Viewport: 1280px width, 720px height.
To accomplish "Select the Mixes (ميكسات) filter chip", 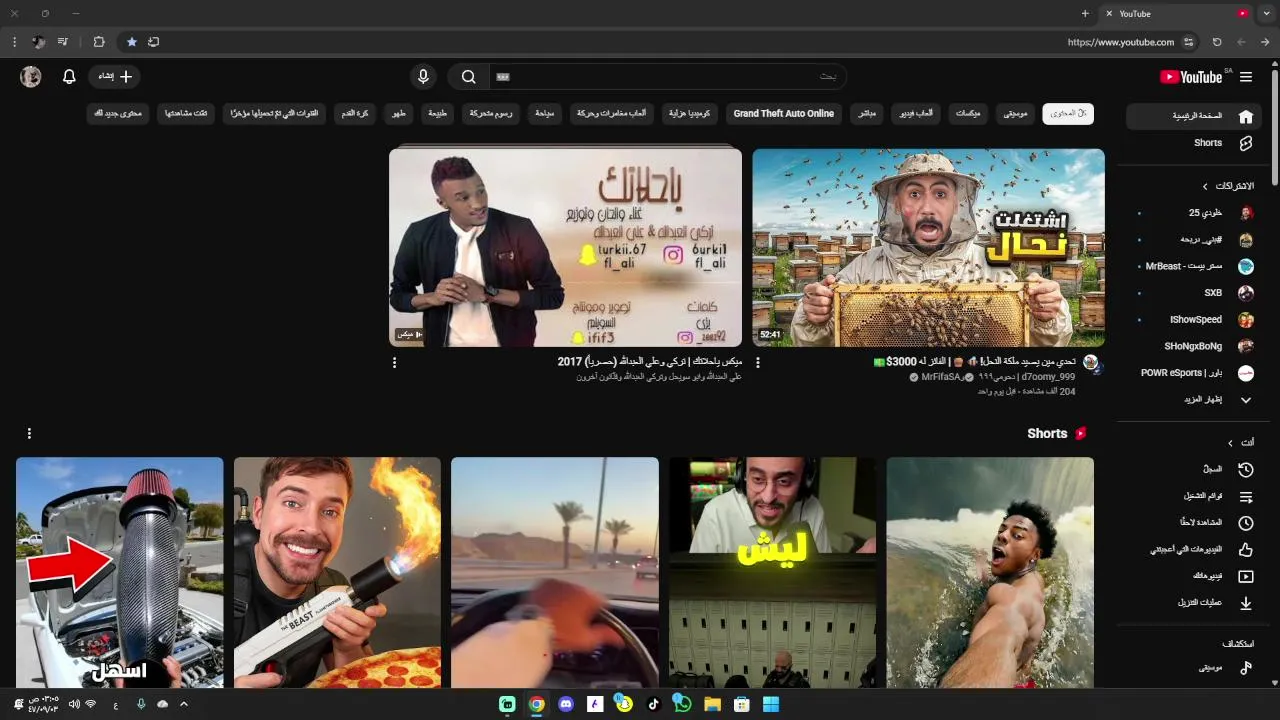I will tap(967, 113).
